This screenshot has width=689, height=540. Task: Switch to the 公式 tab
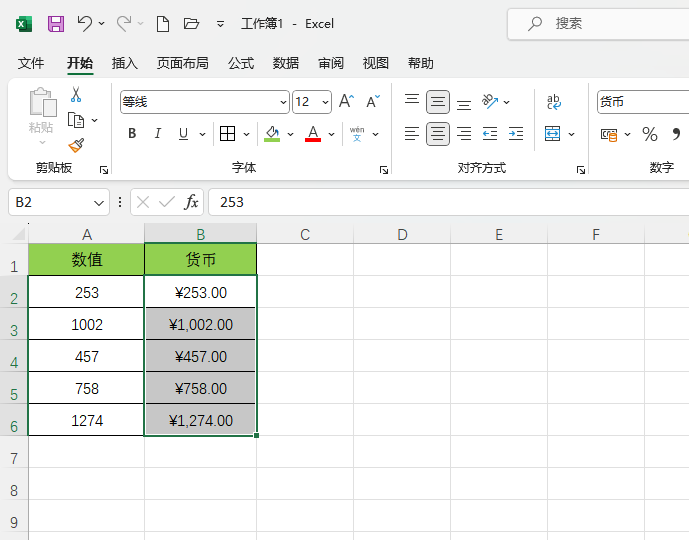coord(241,63)
